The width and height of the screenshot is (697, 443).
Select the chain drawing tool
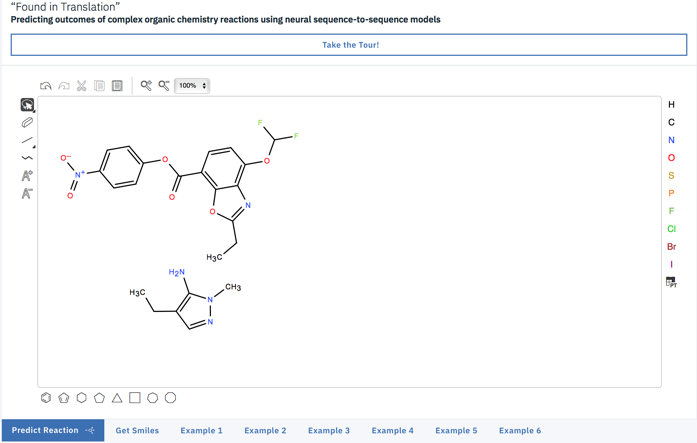point(27,158)
